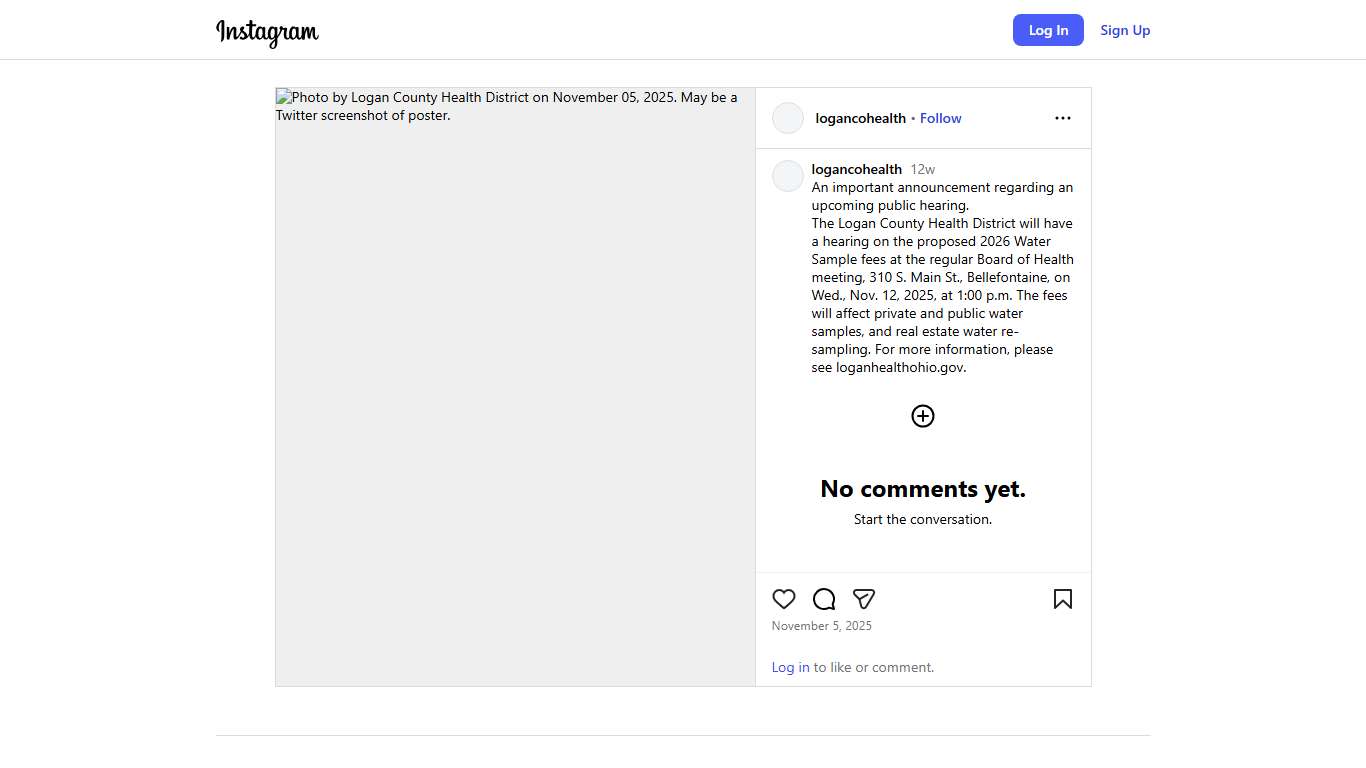Open the three-dot more options menu
Screen dimensions: 1366x768
(x=1062, y=118)
